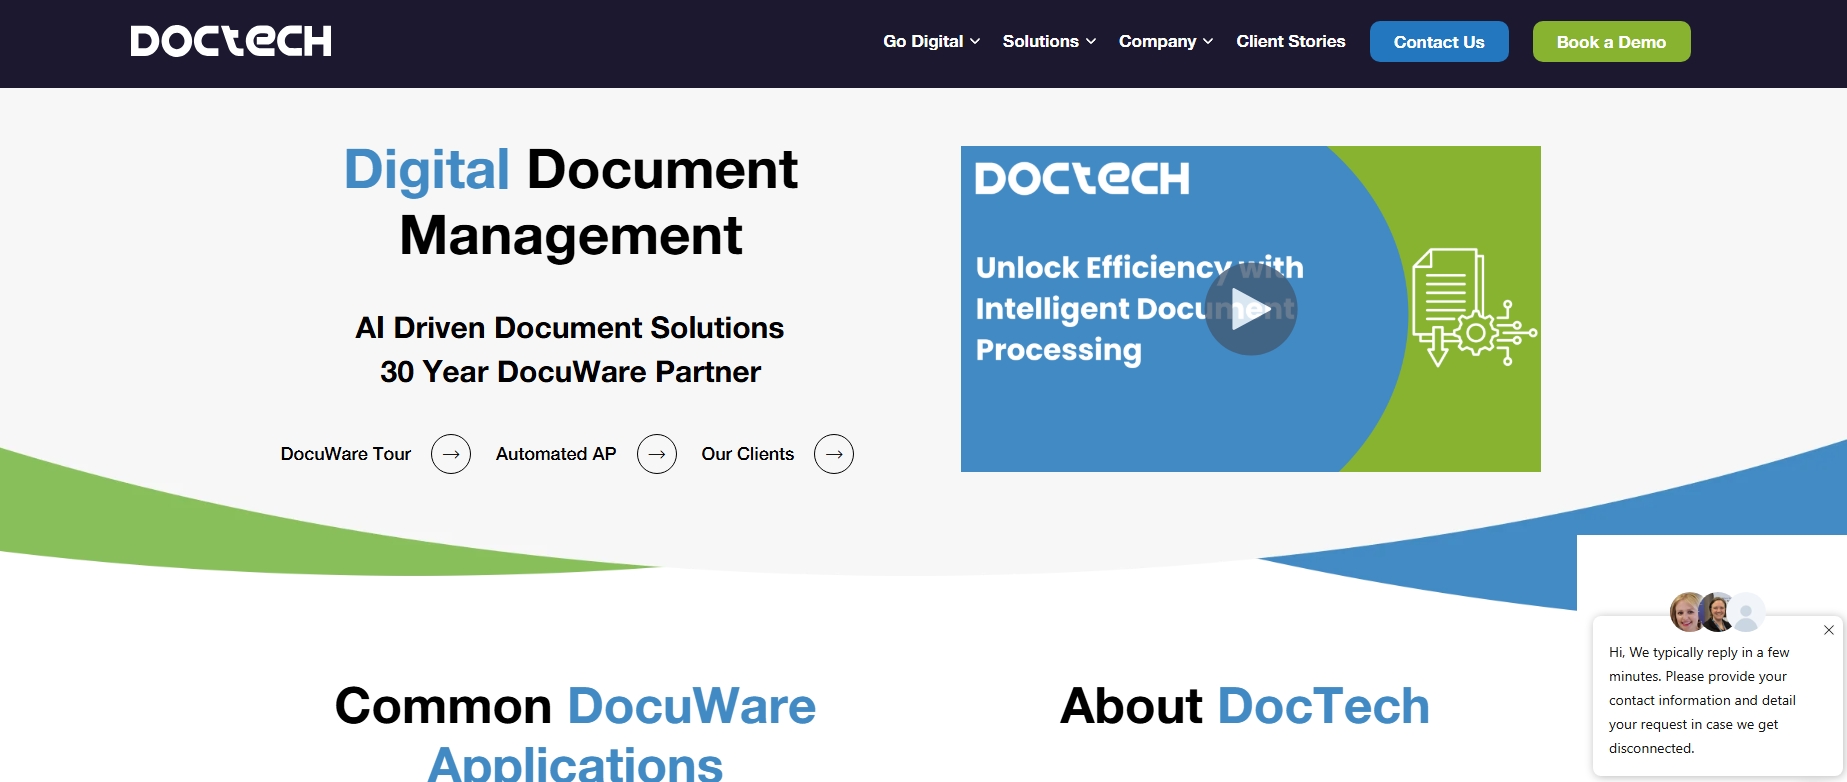Click the document processing gear icon in video

point(1474,308)
